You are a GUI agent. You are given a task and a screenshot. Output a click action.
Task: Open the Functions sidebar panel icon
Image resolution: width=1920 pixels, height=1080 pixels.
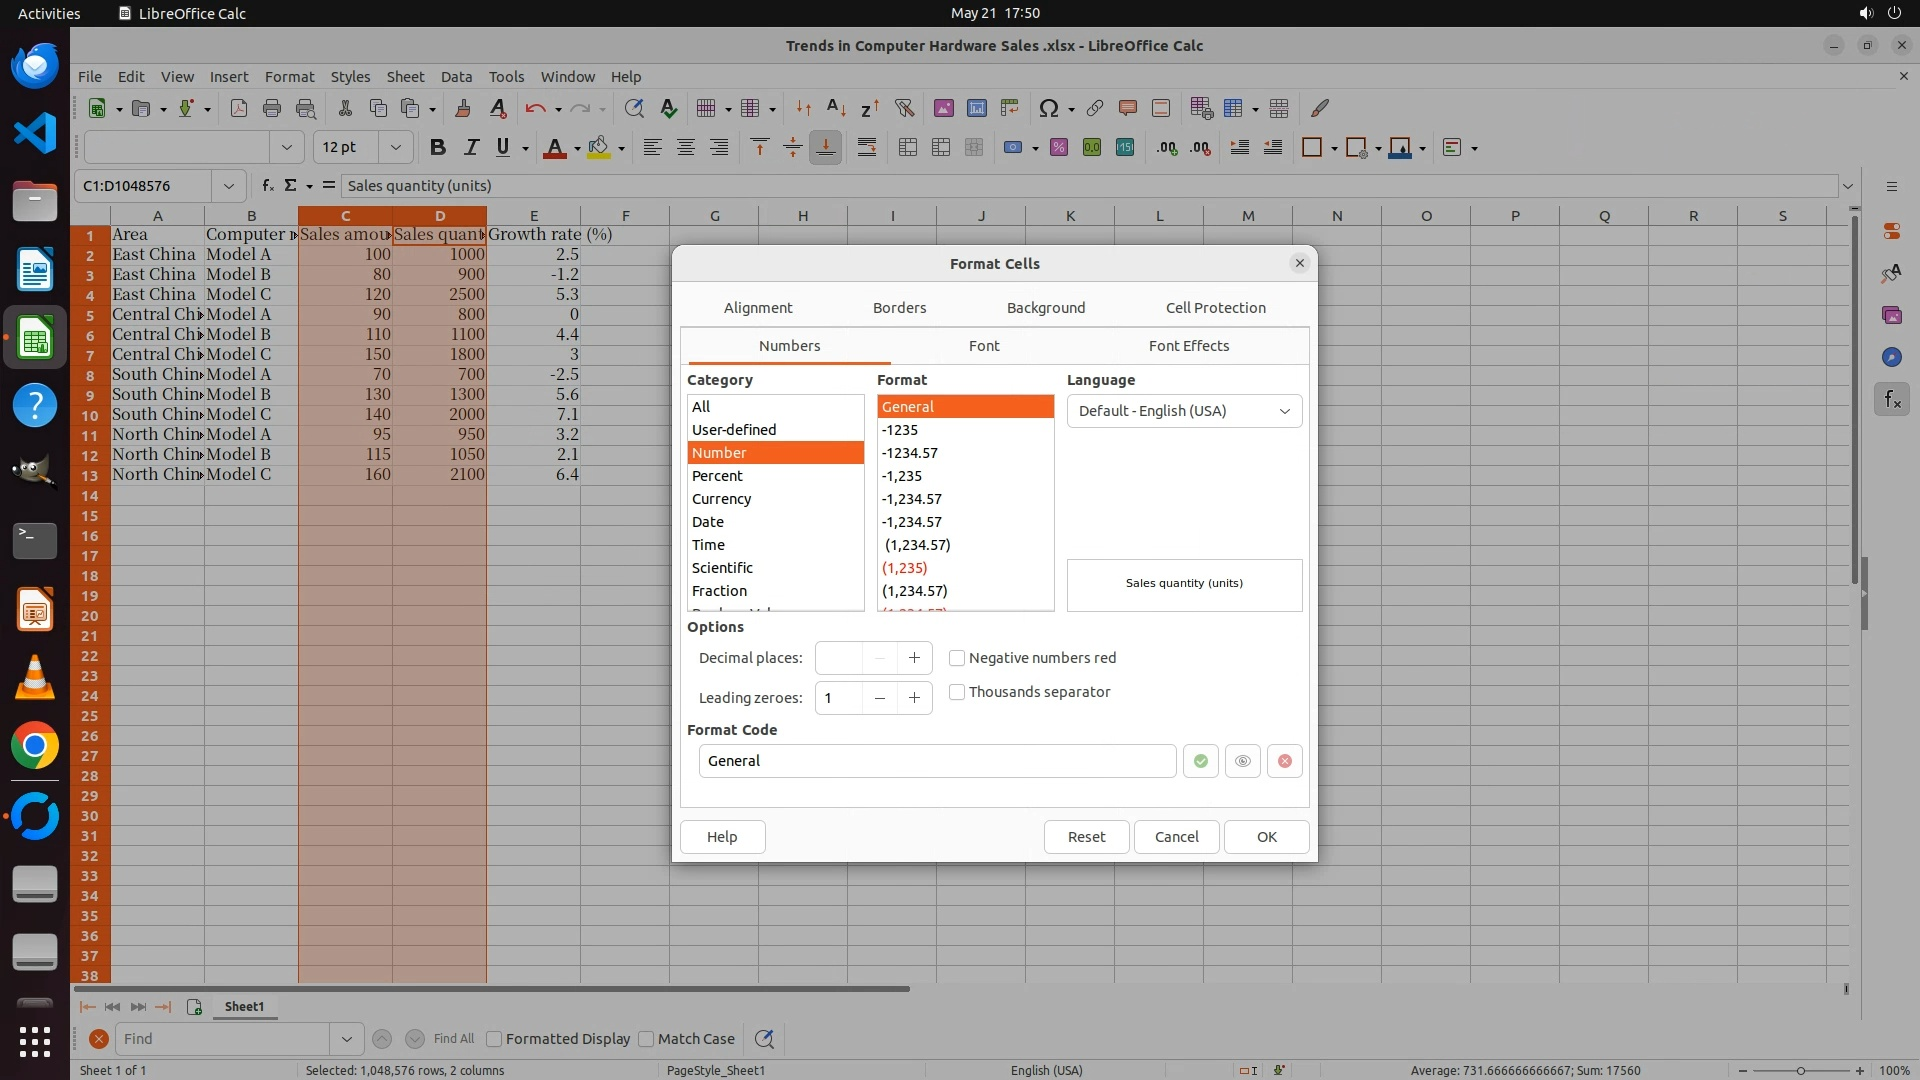pos(1891,400)
